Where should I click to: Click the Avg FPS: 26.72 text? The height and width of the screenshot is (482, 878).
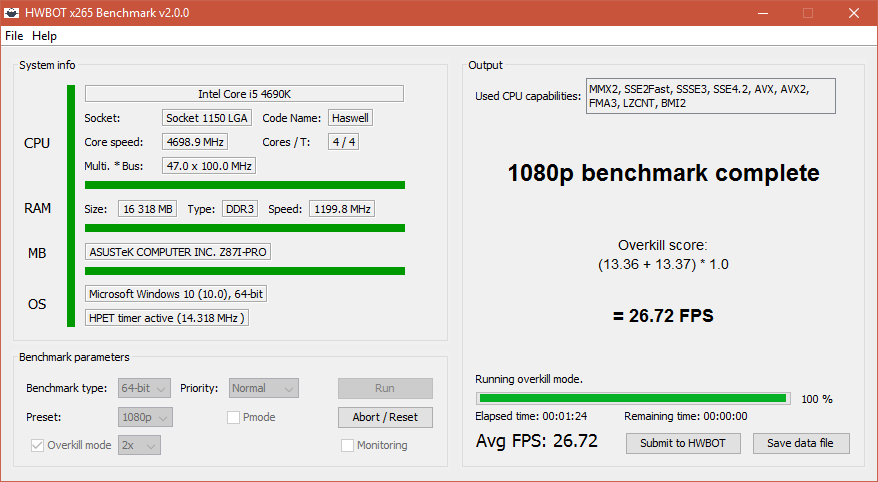coord(537,441)
